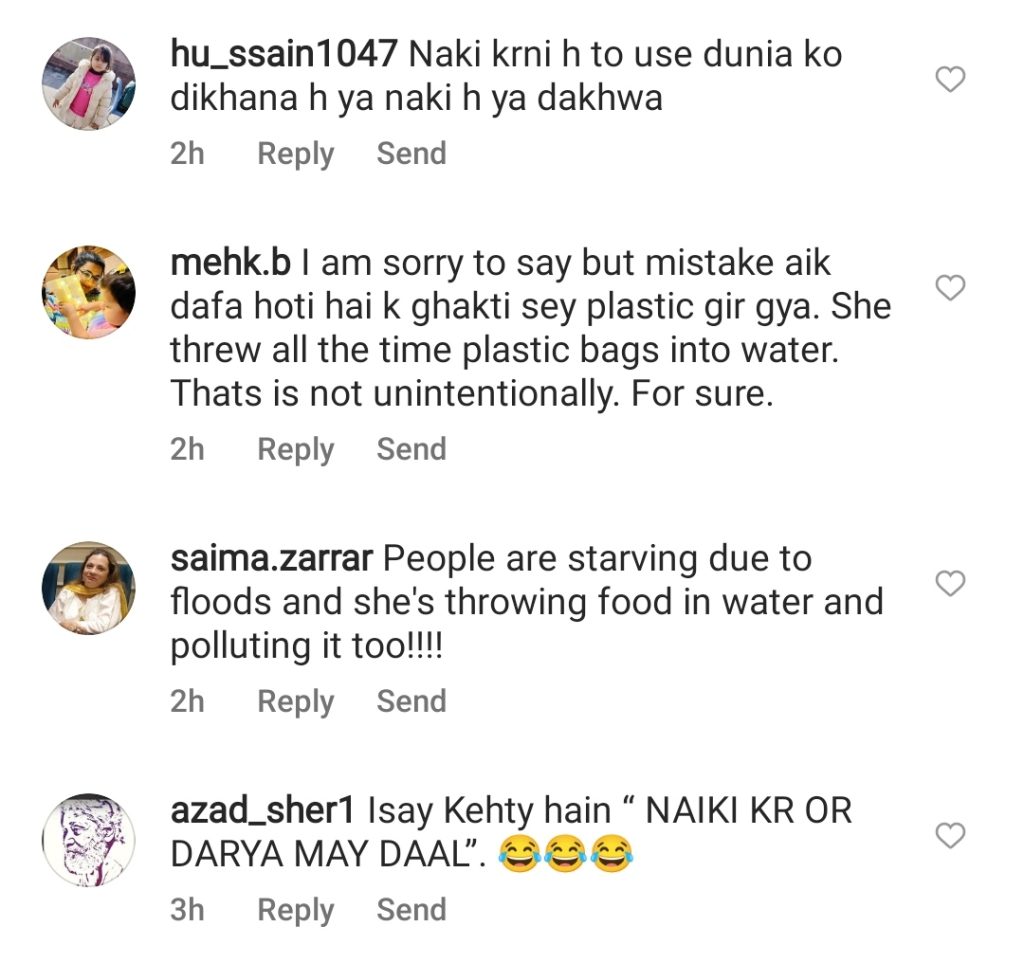Screen dimensions: 1024x963
Task: Heart the azad_sher1 comment
Action: pyautogui.click(x=949, y=835)
